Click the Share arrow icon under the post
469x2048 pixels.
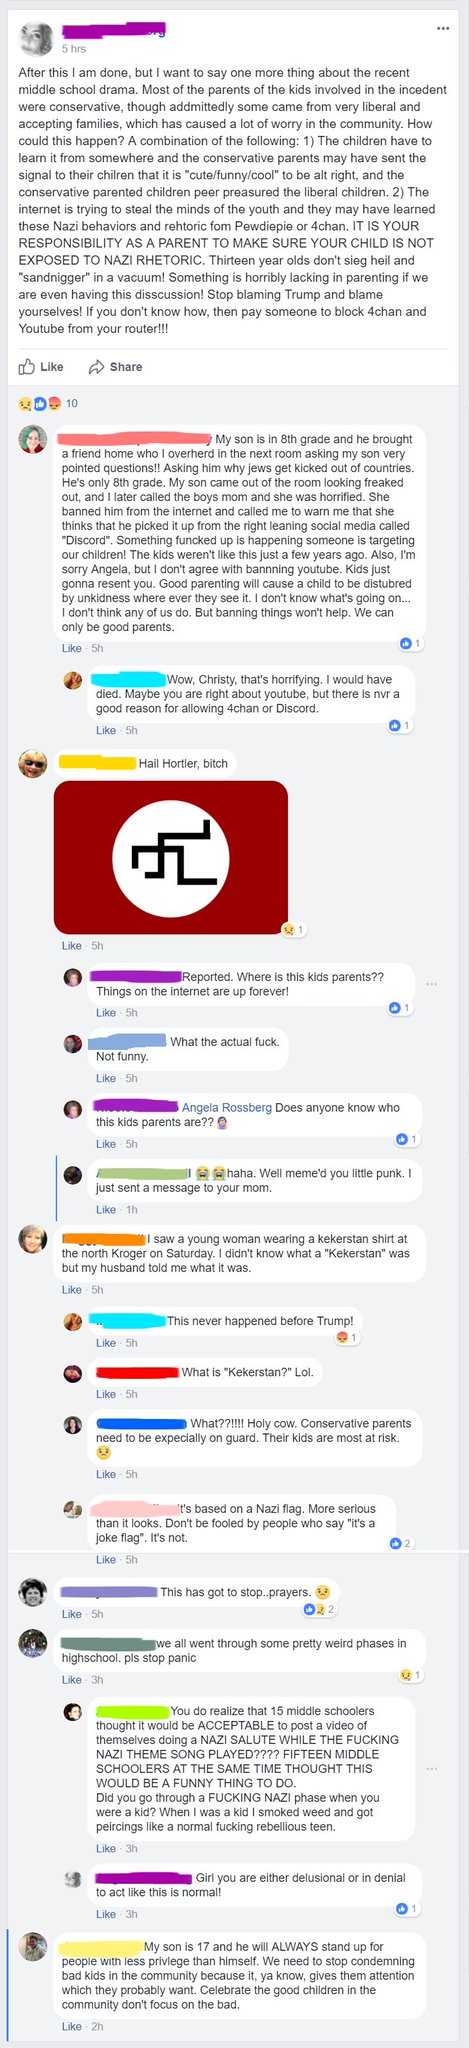[x=97, y=367]
